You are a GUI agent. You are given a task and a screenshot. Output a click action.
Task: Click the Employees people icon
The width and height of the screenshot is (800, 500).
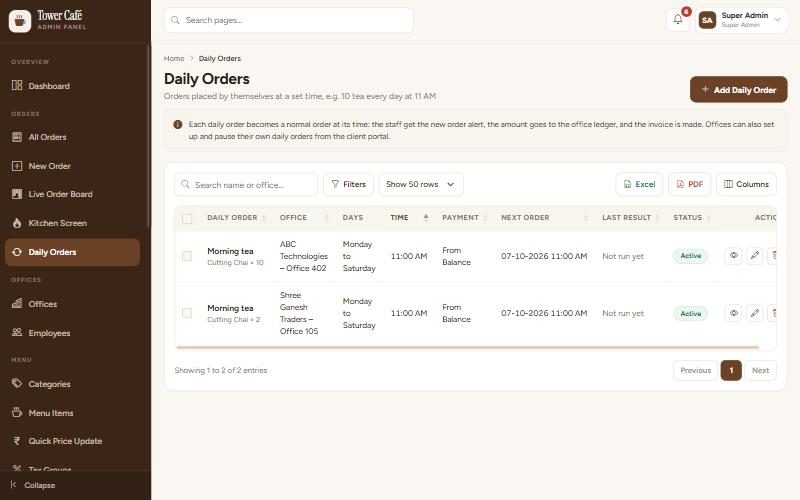(17, 333)
